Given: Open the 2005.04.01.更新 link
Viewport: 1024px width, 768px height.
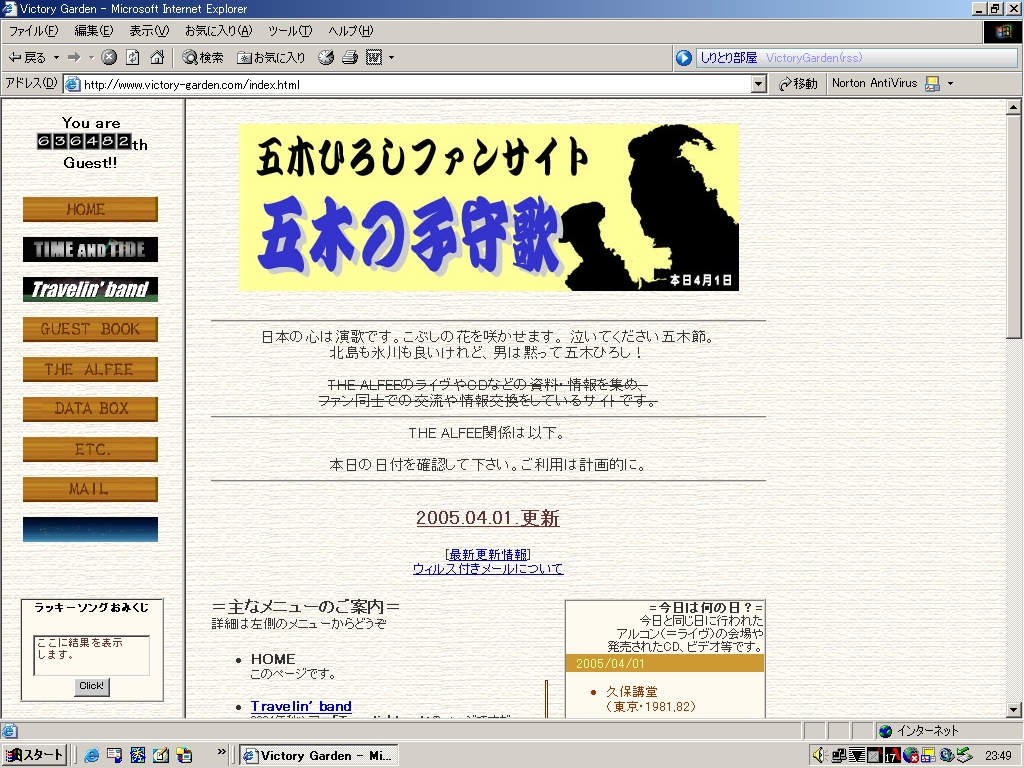Looking at the screenshot, I should coord(488,518).
